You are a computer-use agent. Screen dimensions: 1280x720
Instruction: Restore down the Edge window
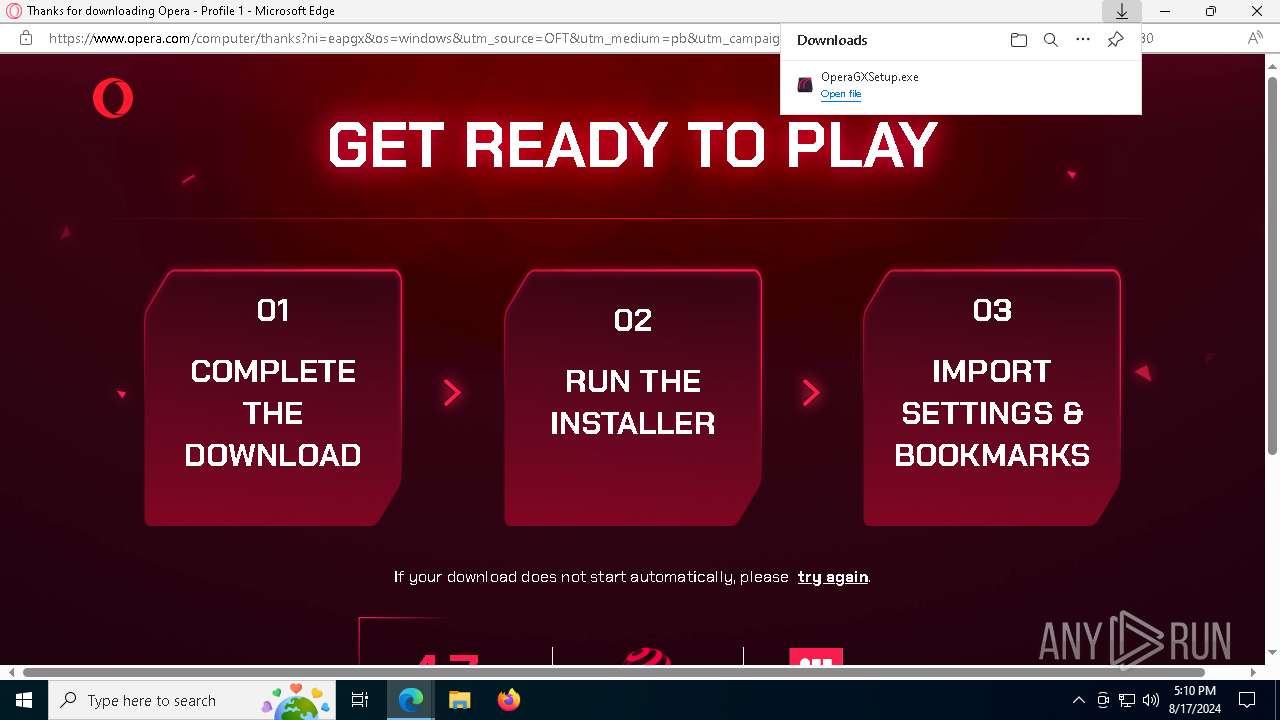tap(1211, 11)
